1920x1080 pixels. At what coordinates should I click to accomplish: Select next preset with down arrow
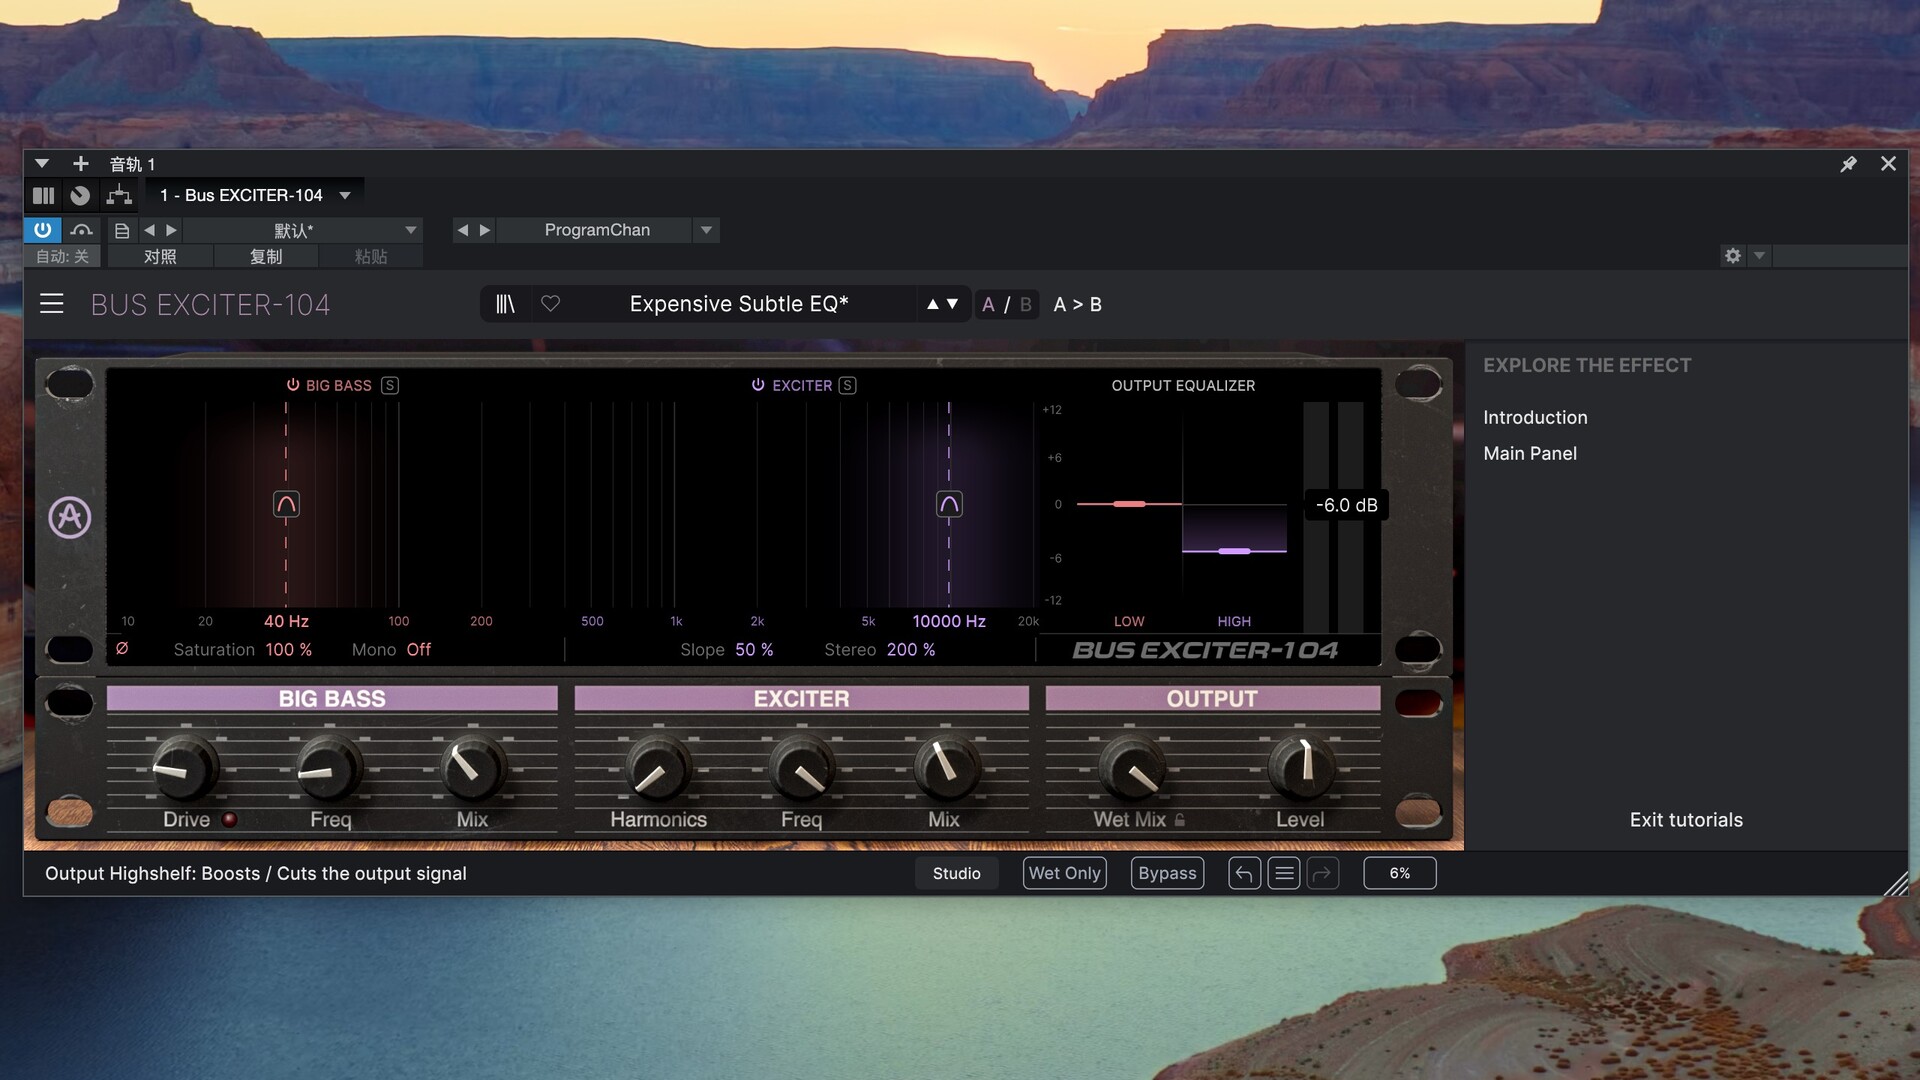click(952, 304)
